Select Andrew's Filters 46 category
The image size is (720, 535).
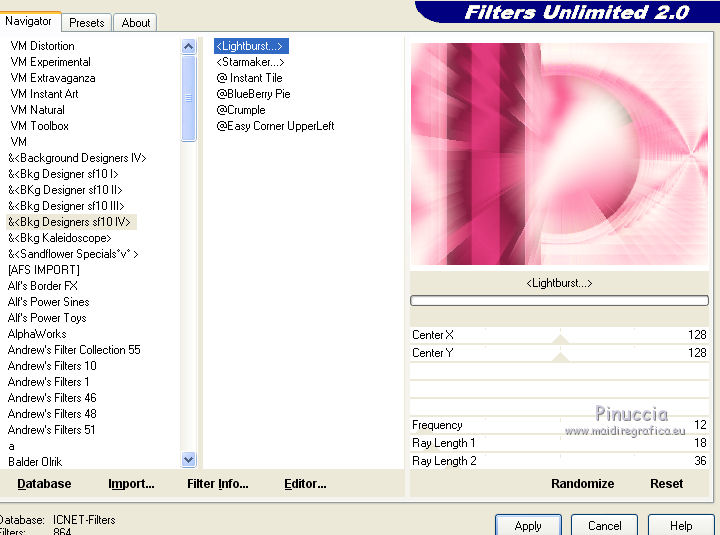click(52, 398)
